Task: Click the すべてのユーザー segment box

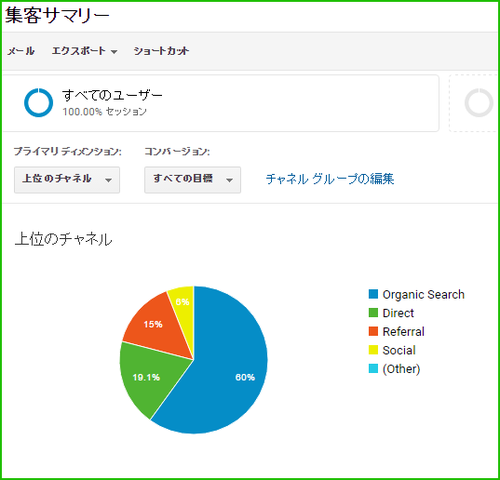Action: coord(220,103)
